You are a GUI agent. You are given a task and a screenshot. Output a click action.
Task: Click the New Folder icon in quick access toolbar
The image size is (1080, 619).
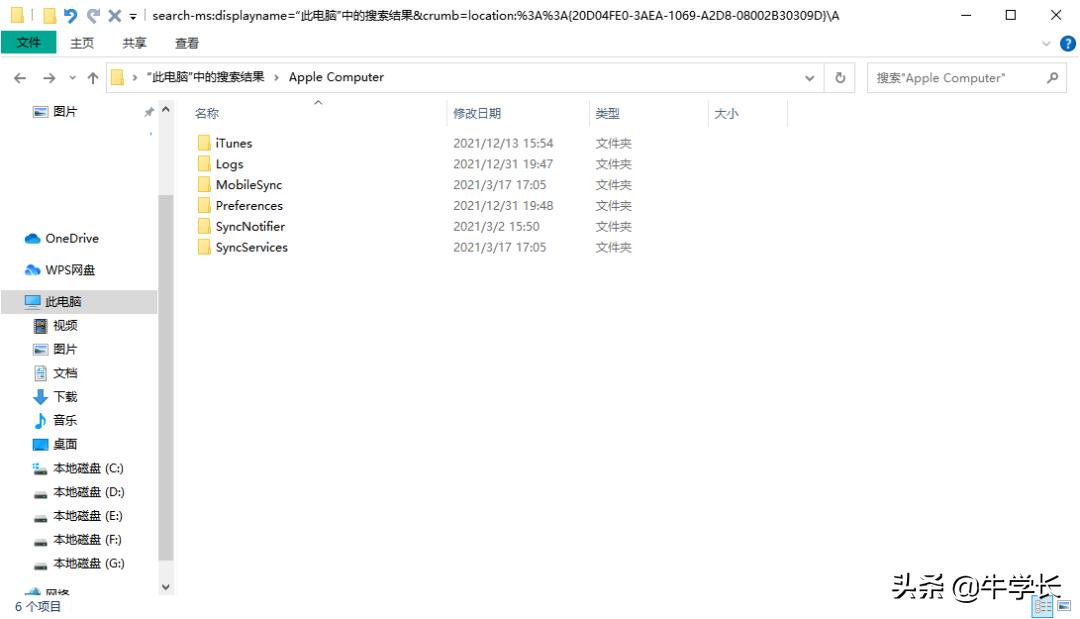click(48, 15)
